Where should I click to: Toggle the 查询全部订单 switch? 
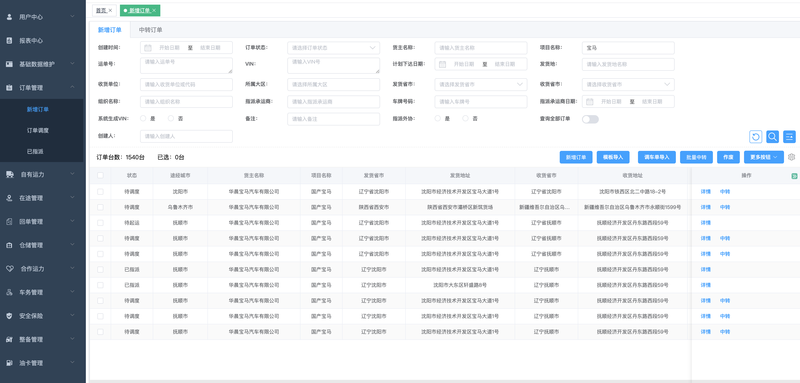(x=590, y=119)
